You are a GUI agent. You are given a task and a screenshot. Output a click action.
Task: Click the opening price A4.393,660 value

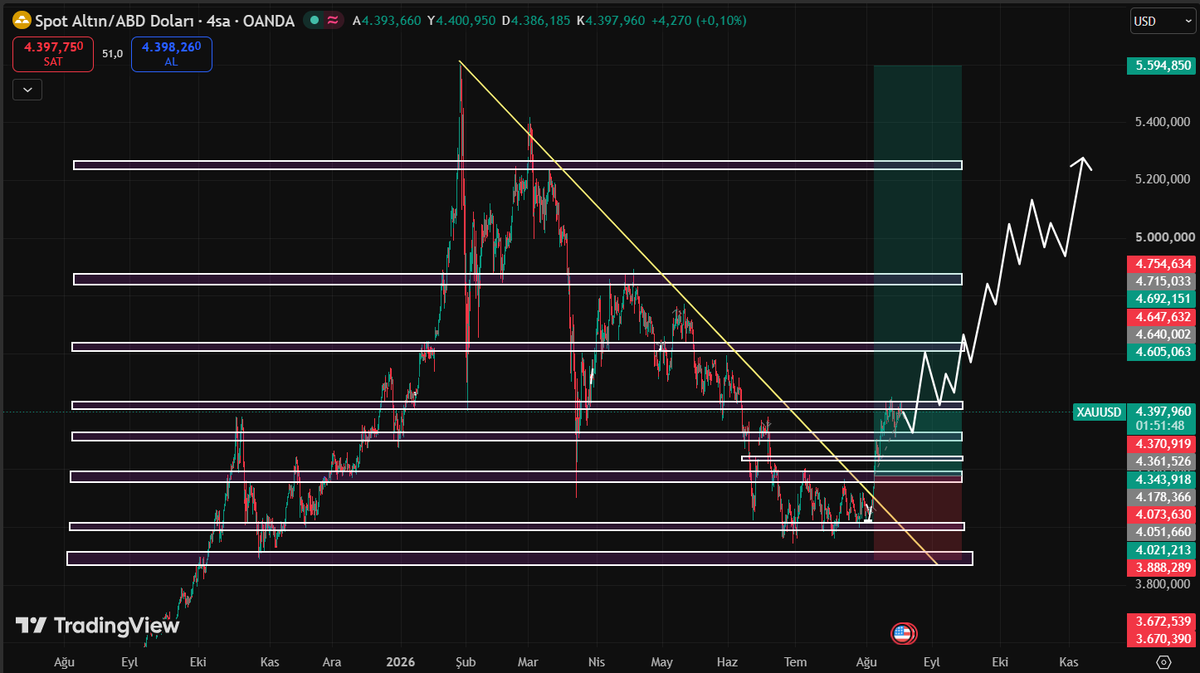pyautogui.click(x=385, y=20)
